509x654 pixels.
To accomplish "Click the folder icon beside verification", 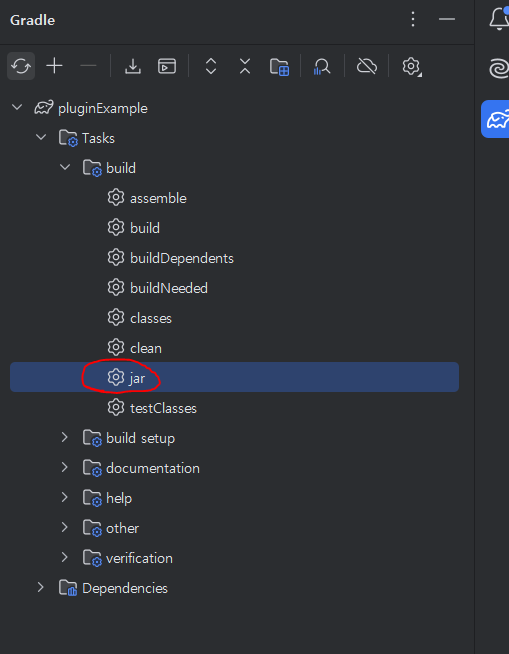I will (x=92, y=558).
